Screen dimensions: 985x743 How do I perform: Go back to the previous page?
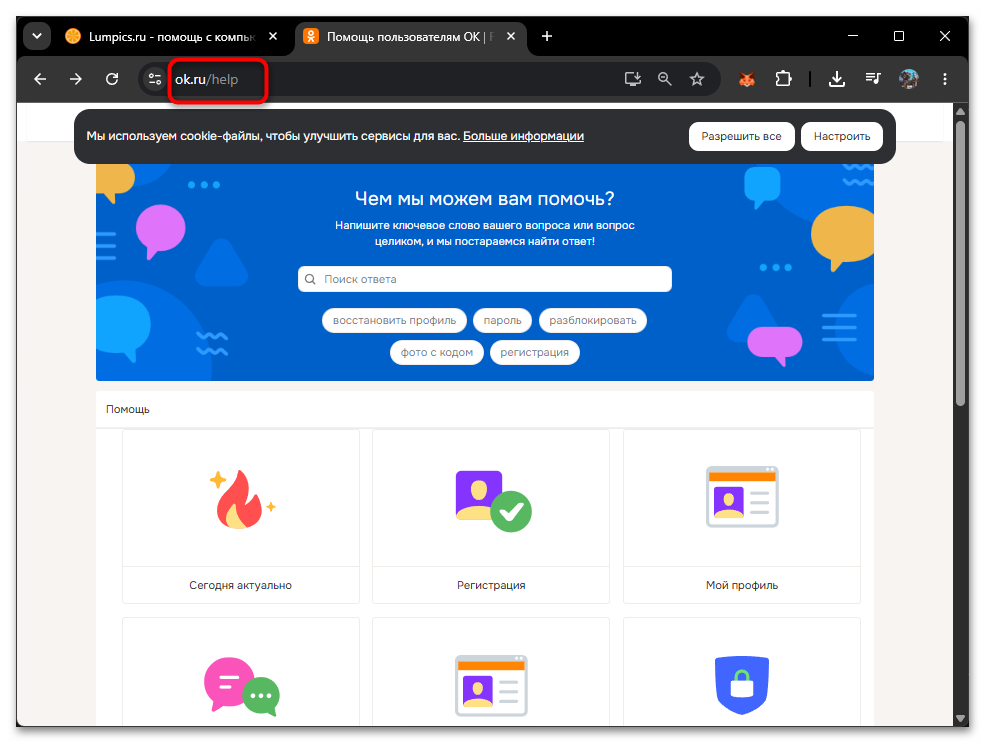[x=40, y=79]
